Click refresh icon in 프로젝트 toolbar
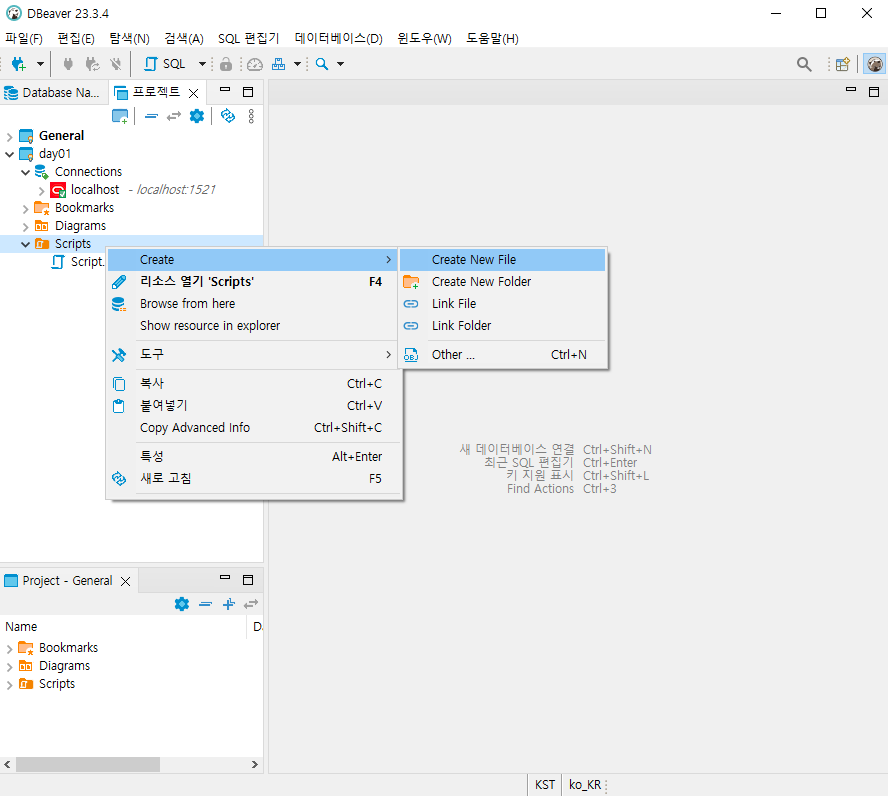 pos(228,116)
